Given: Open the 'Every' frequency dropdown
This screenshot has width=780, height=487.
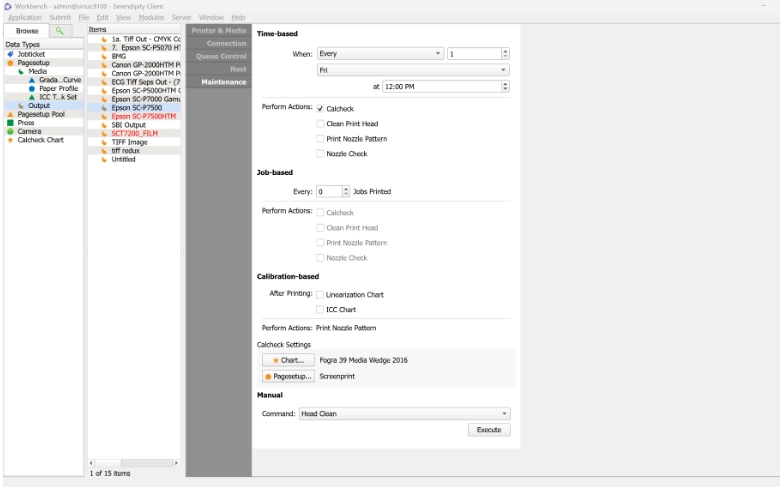Looking at the screenshot, I should [380, 54].
